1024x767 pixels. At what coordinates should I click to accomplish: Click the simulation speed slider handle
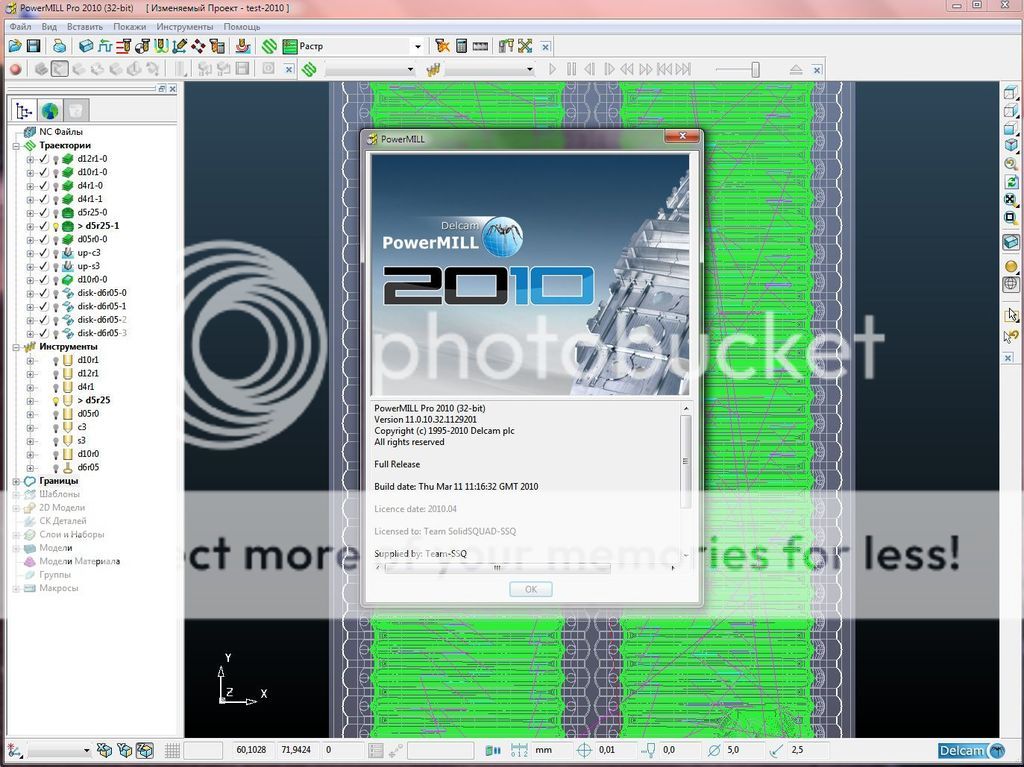(755, 69)
